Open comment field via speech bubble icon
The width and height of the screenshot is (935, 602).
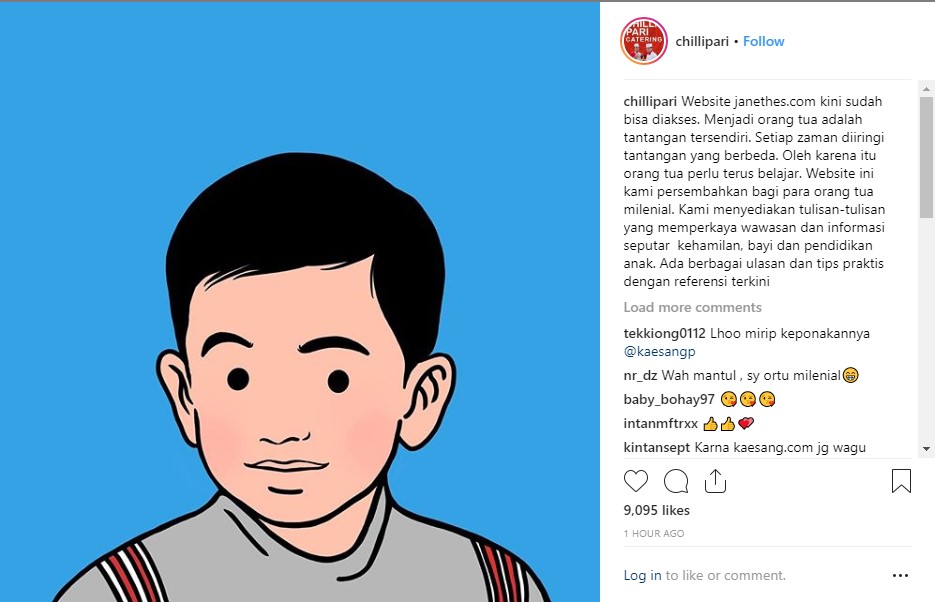pyautogui.click(x=676, y=480)
